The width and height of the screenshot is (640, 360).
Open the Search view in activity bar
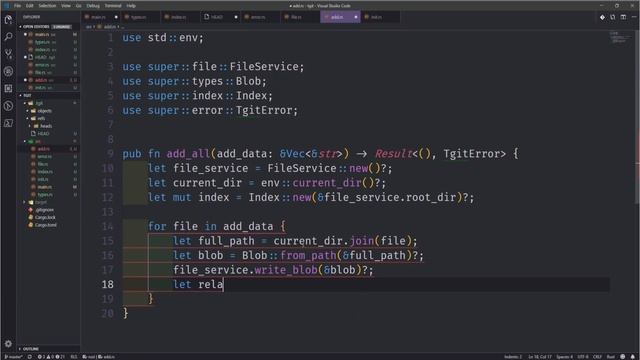(8, 37)
